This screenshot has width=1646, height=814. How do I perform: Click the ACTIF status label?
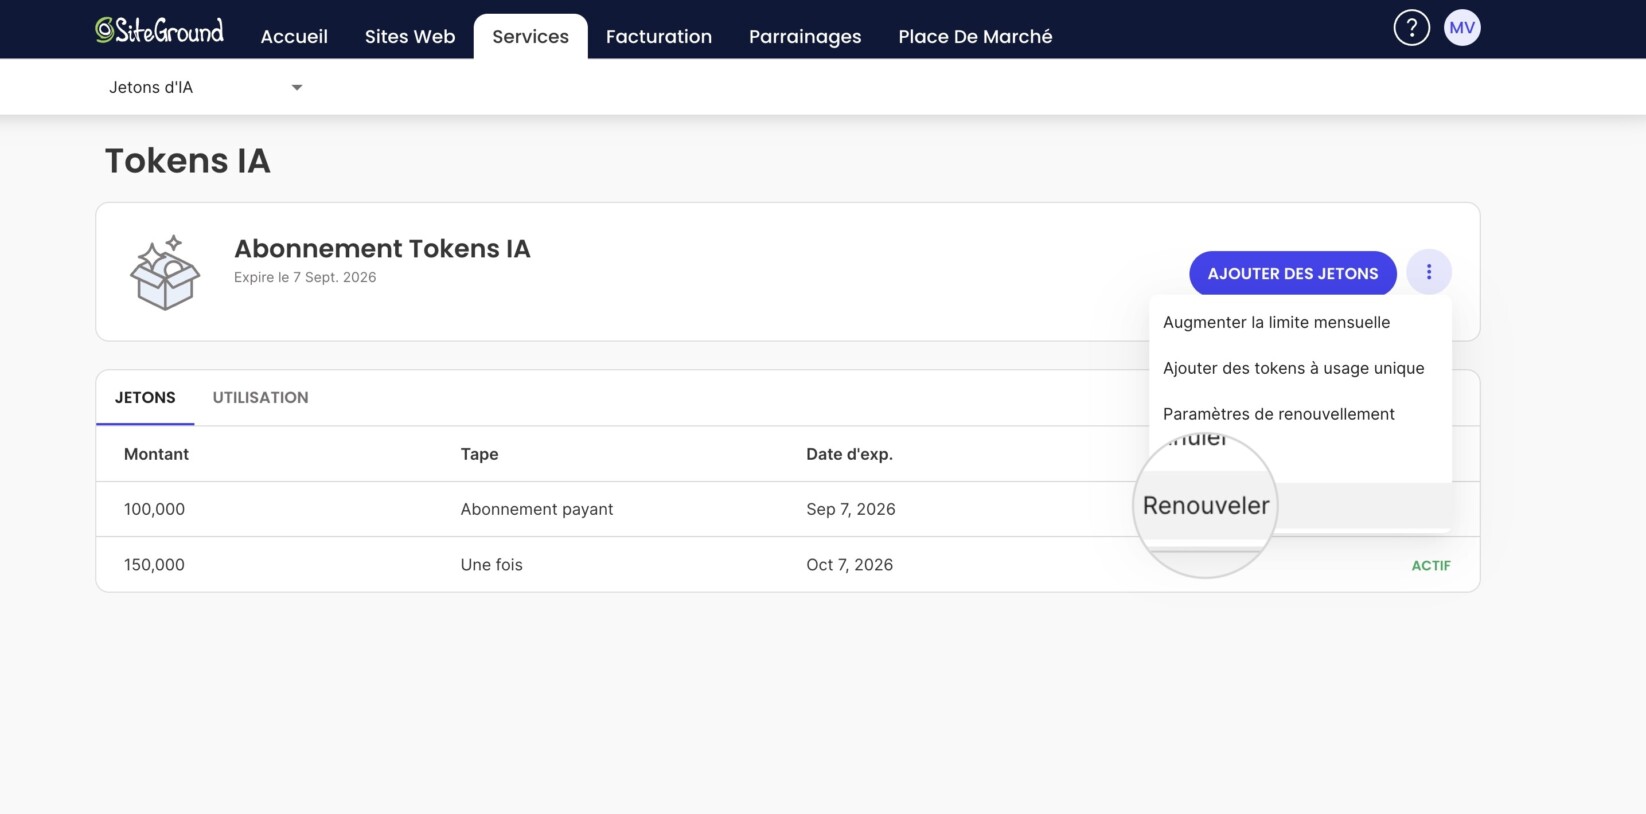point(1430,565)
